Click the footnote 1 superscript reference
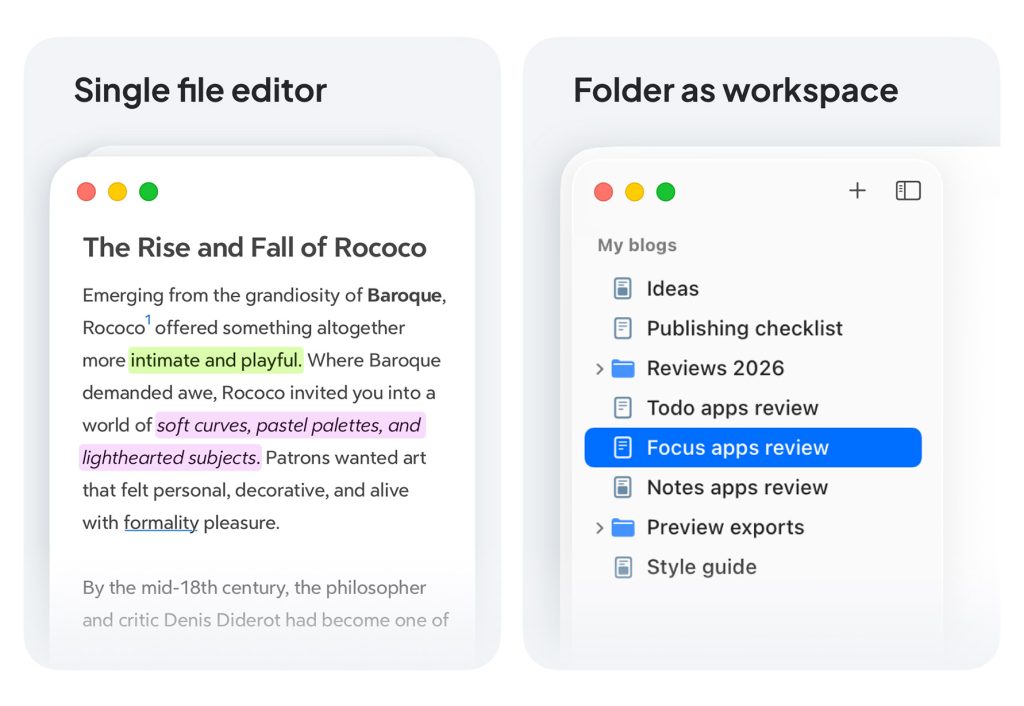The height and width of the screenshot is (706, 1024). [x=148, y=319]
